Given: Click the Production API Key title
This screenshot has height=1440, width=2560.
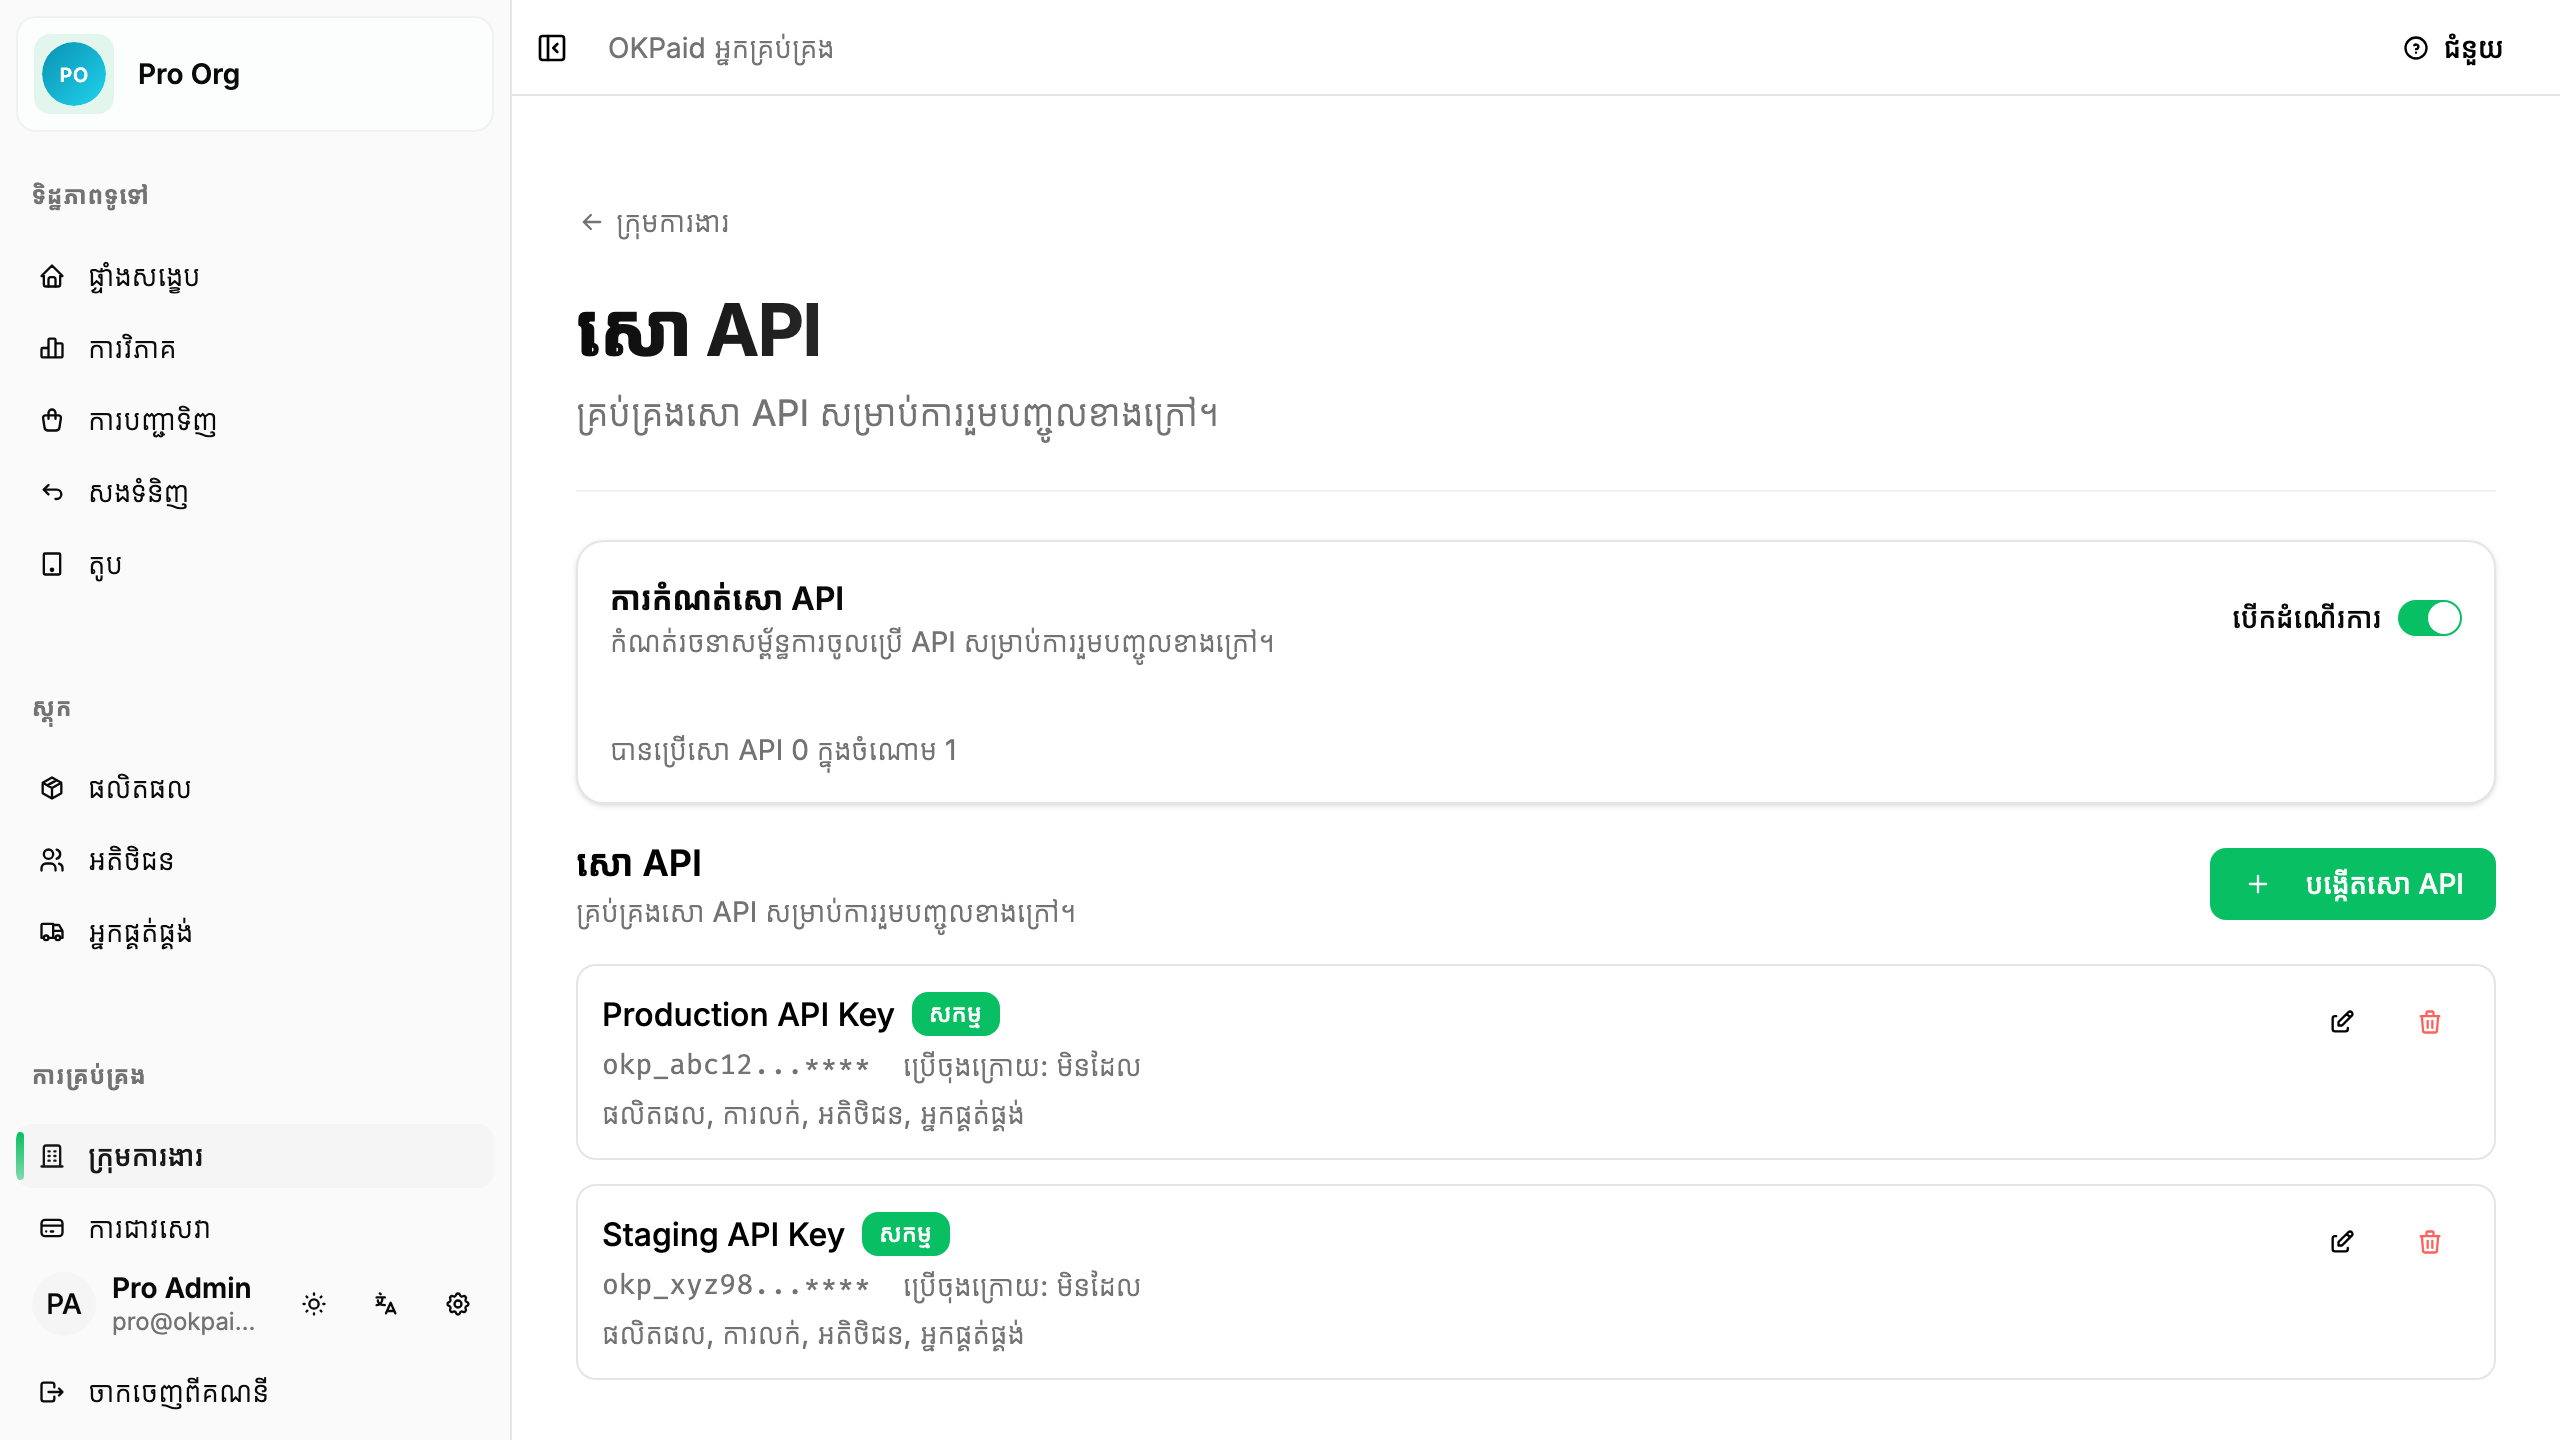Looking at the screenshot, I should click(748, 1014).
